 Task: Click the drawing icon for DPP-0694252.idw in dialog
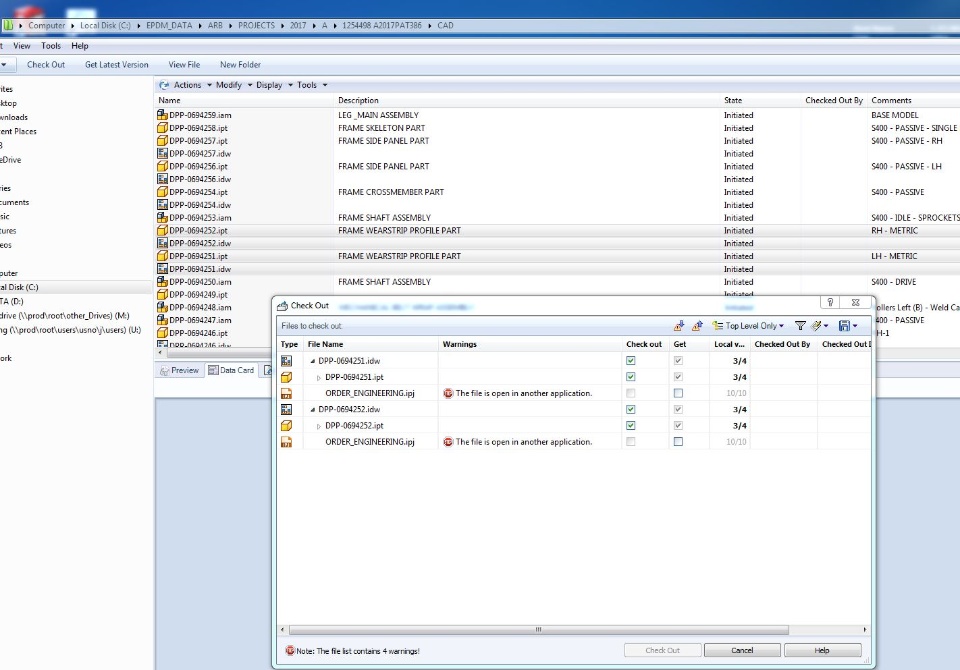(x=286, y=409)
